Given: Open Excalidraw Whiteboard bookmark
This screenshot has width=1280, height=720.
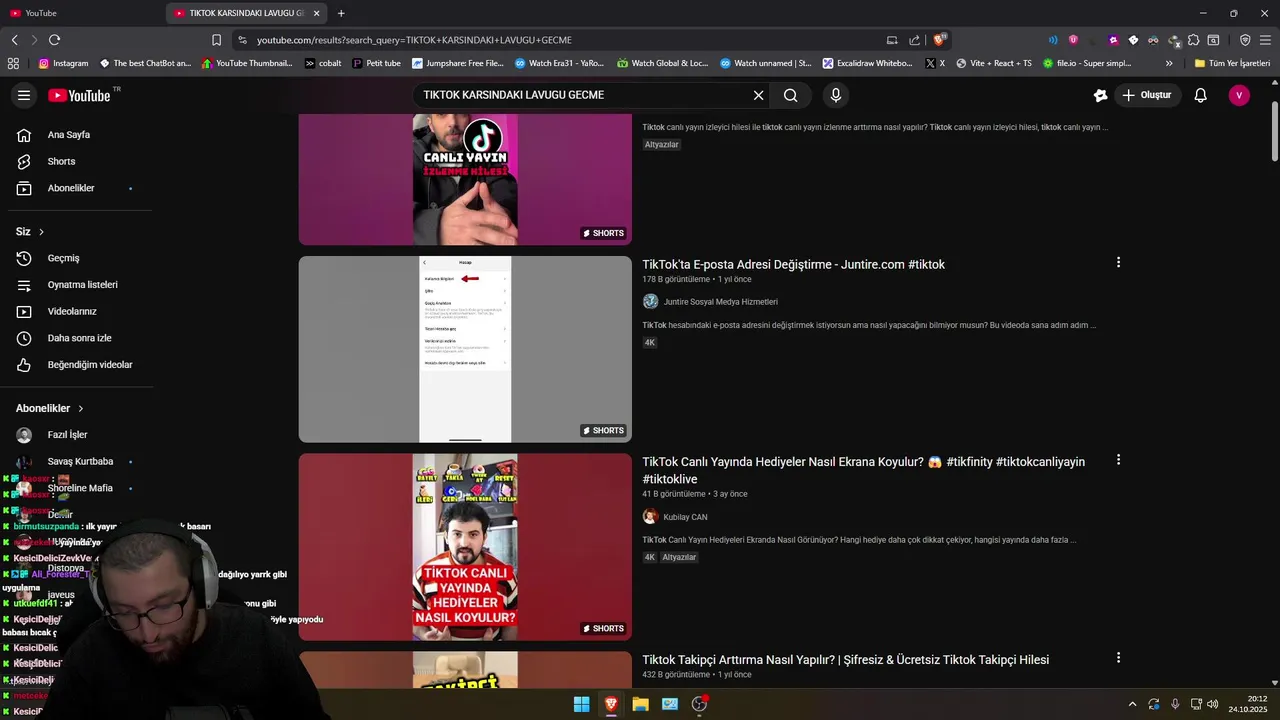Looking at the screenshot, I should click(x=867, y=63).
